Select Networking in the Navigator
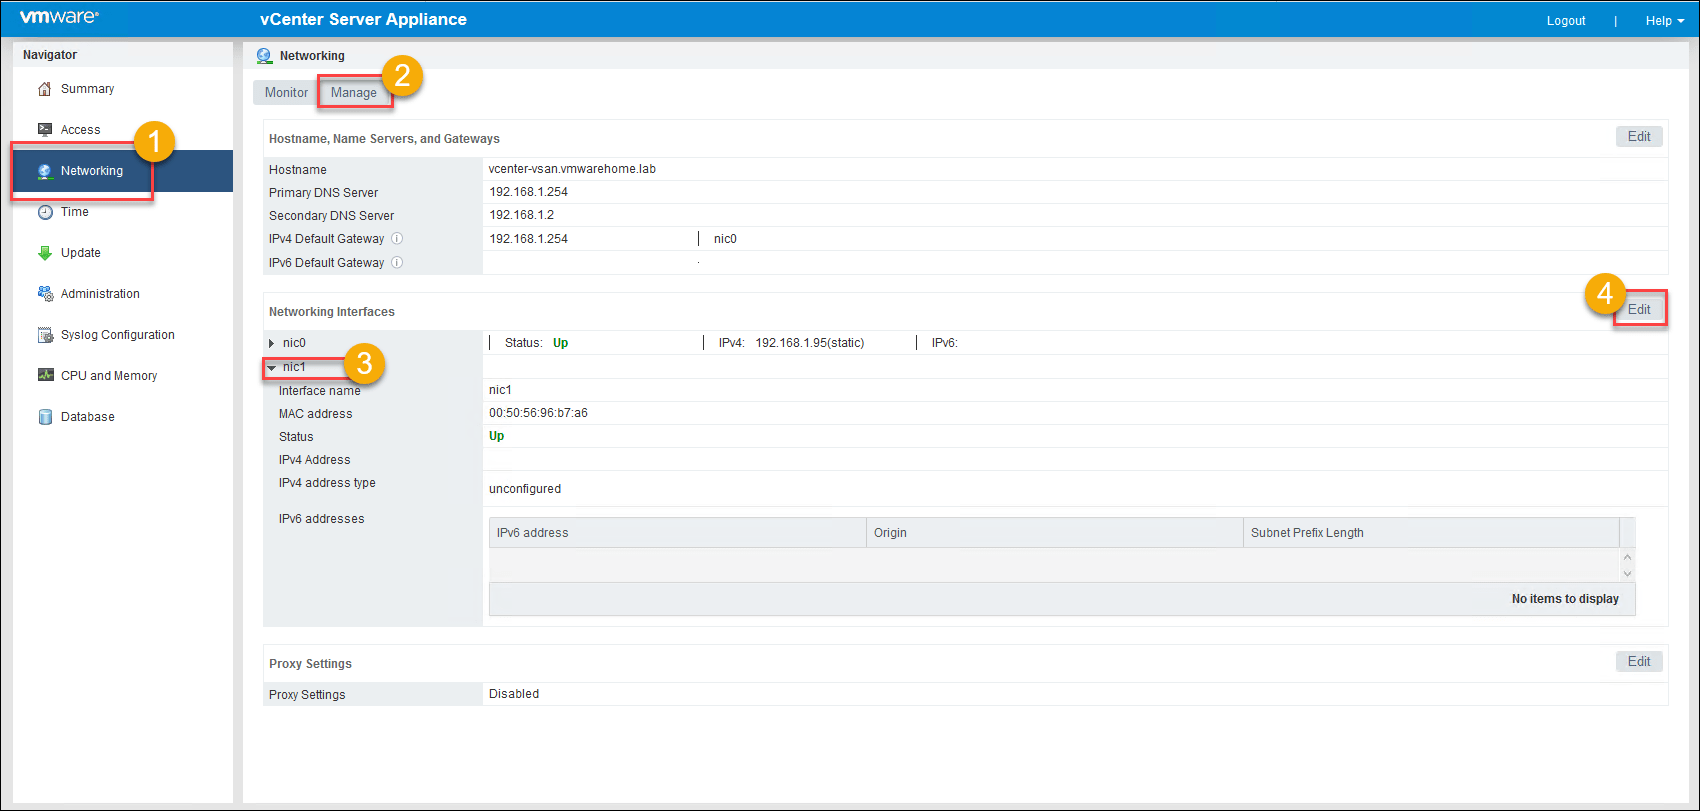 (x=123, y=171)
